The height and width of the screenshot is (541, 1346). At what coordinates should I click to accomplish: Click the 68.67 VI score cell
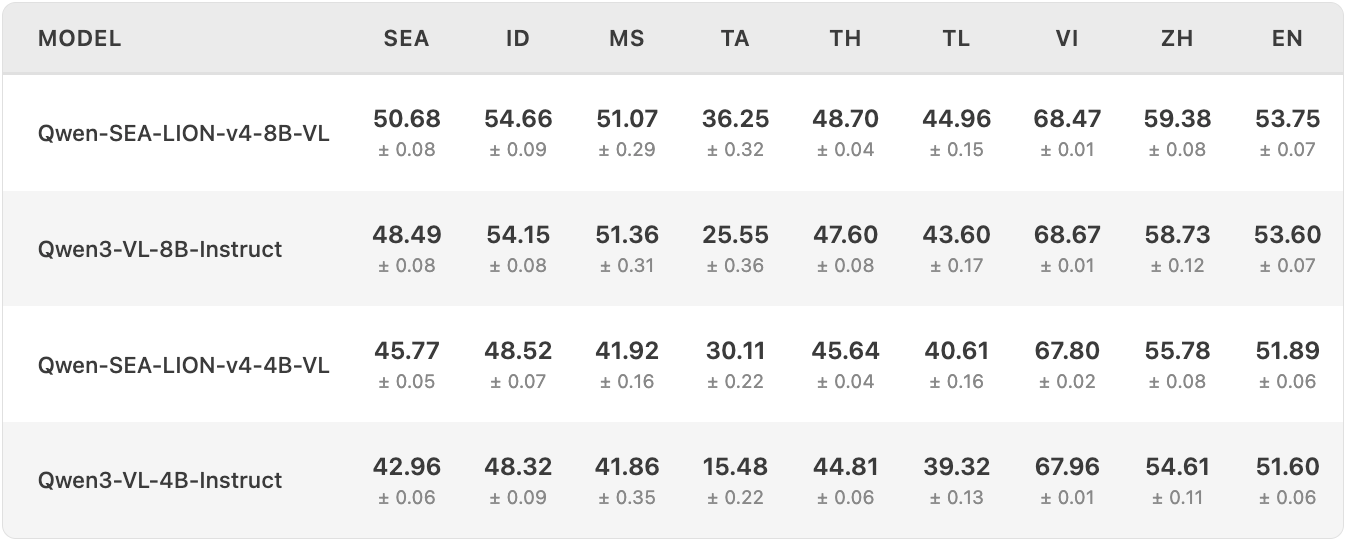pyautogui.click(x=1066, y=235)
